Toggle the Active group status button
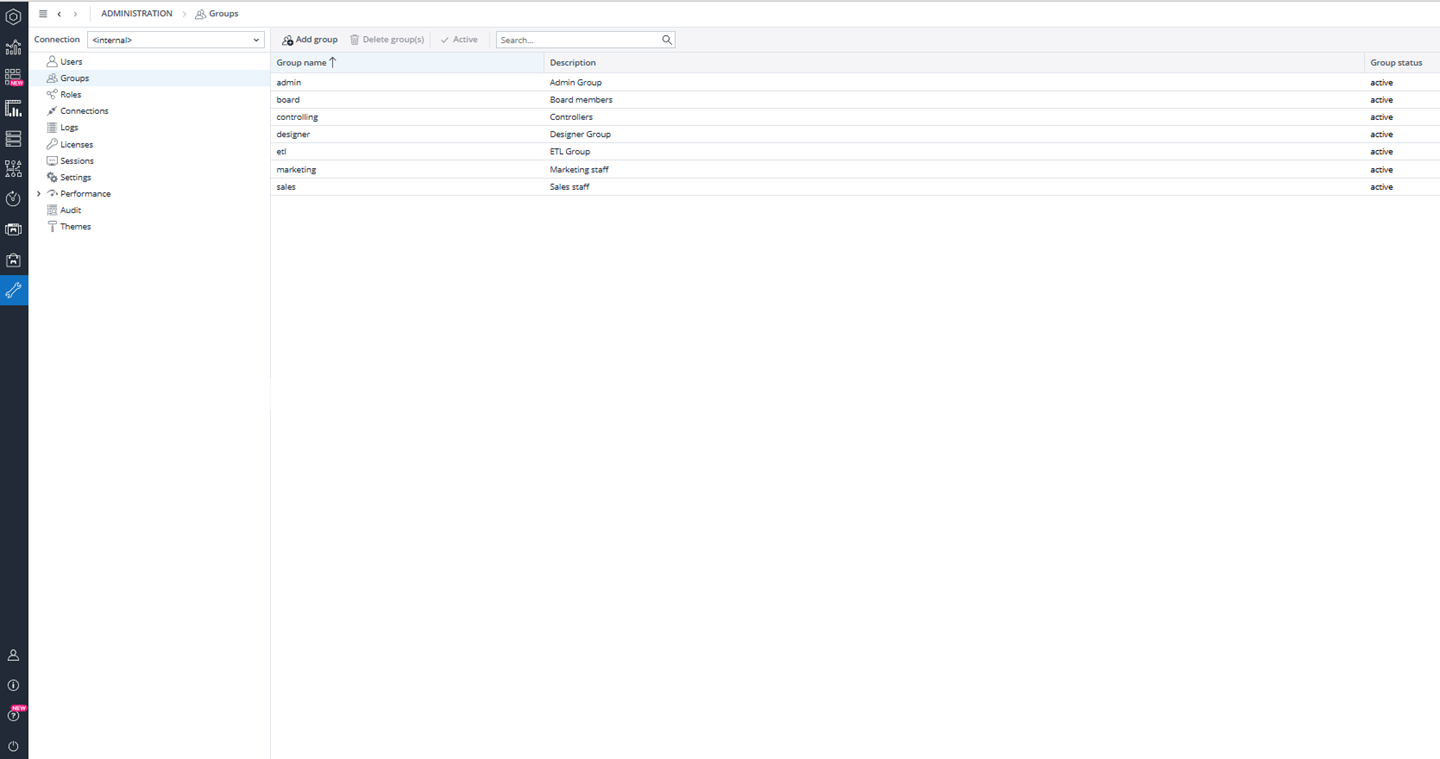 (459, 40)
